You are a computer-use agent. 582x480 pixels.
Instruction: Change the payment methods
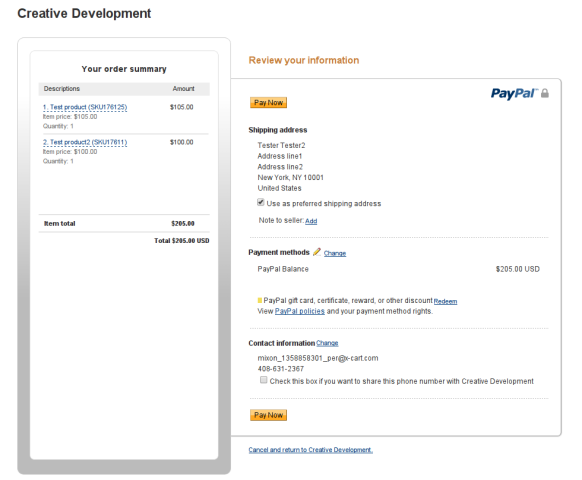(335, 253)
